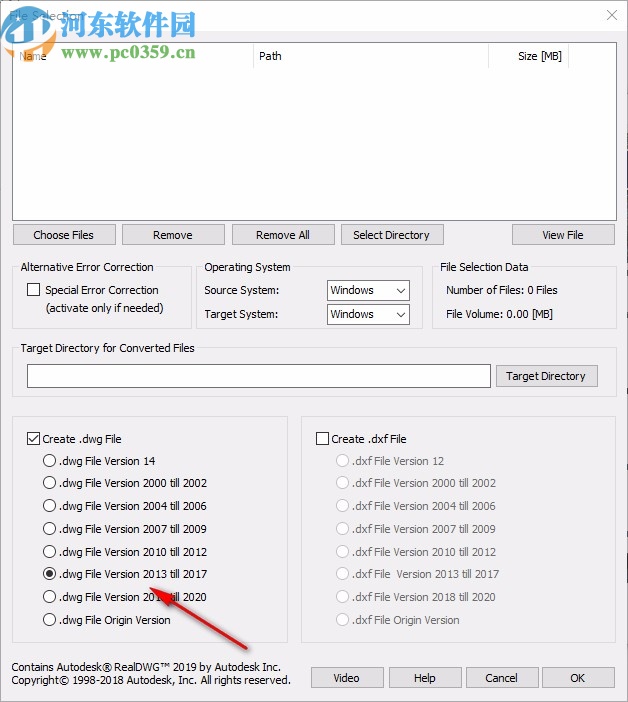Click the Choose Files button
The height and width of the screenshot is (702, 628).
point(64,235)
